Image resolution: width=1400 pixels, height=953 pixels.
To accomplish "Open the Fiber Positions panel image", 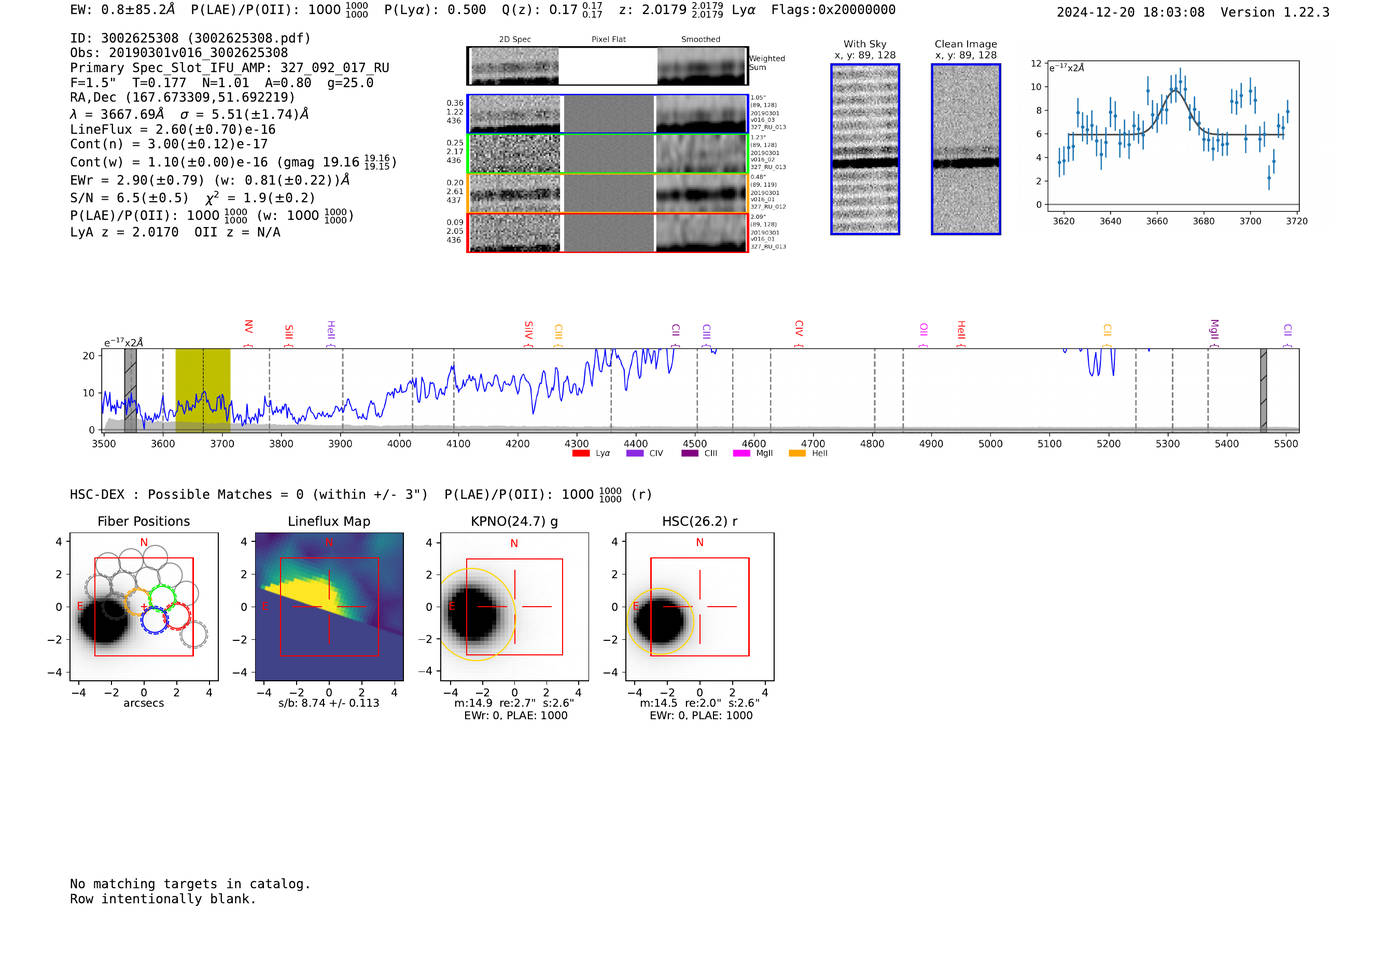I will pos(144,607).
